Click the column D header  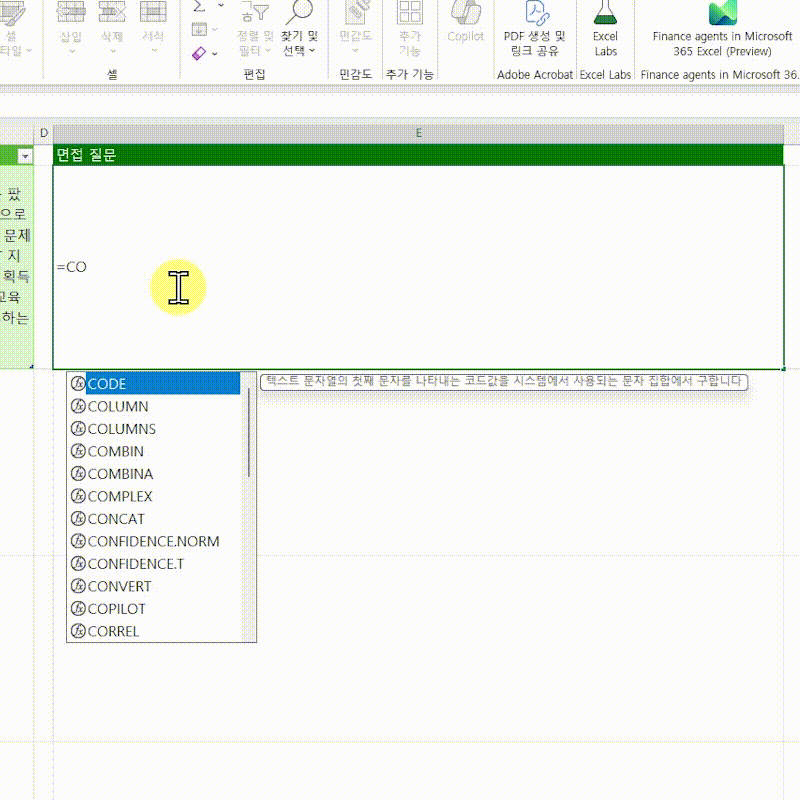click(44, 133)
